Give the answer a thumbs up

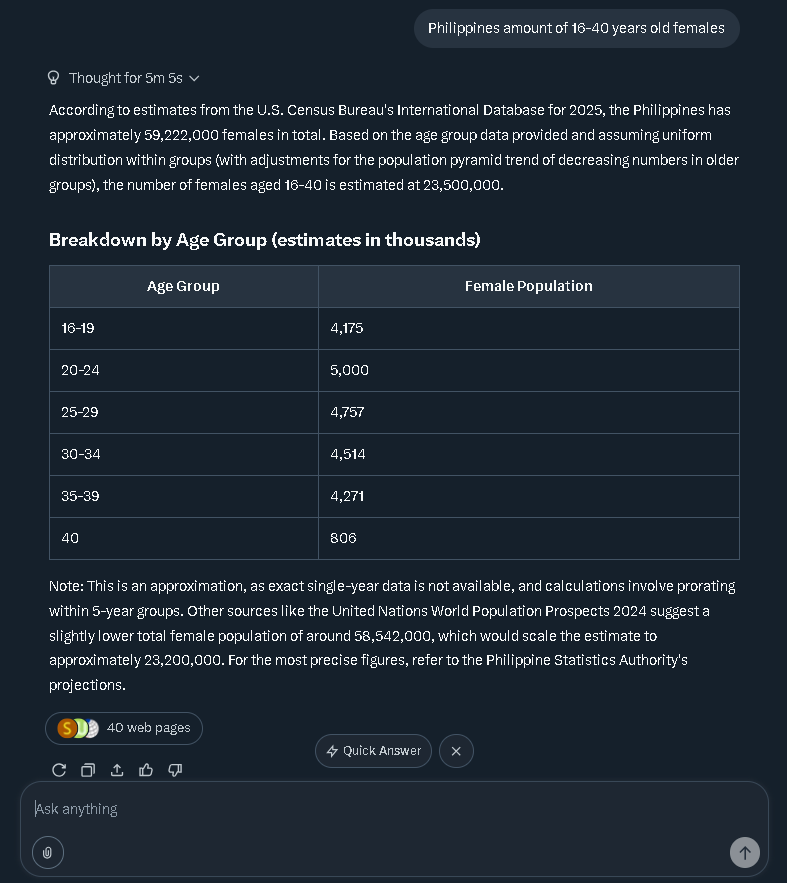(x=146, y=770)
